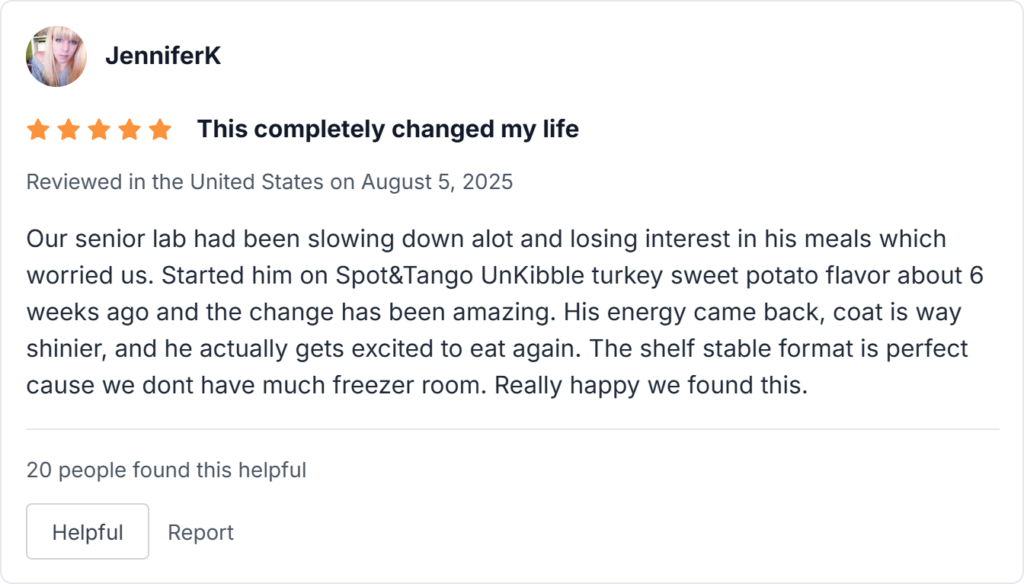Click the star nearest the review title
Image resolution: width=1024 pixels, height=584 pixels.
click(160, 129)
